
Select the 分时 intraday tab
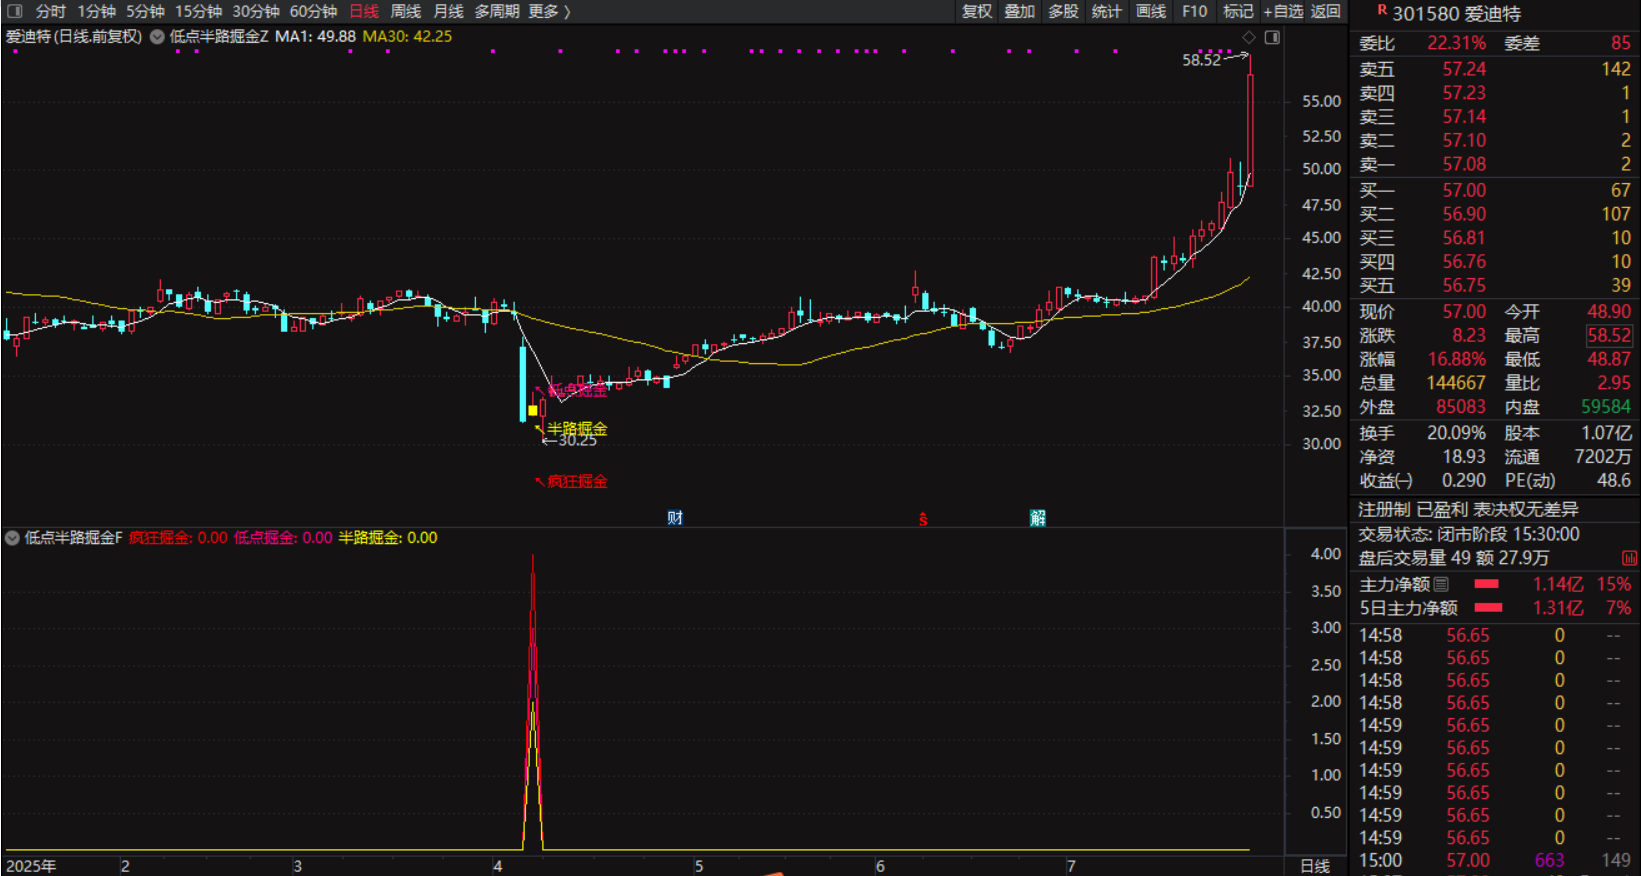(x=50, y=11)
